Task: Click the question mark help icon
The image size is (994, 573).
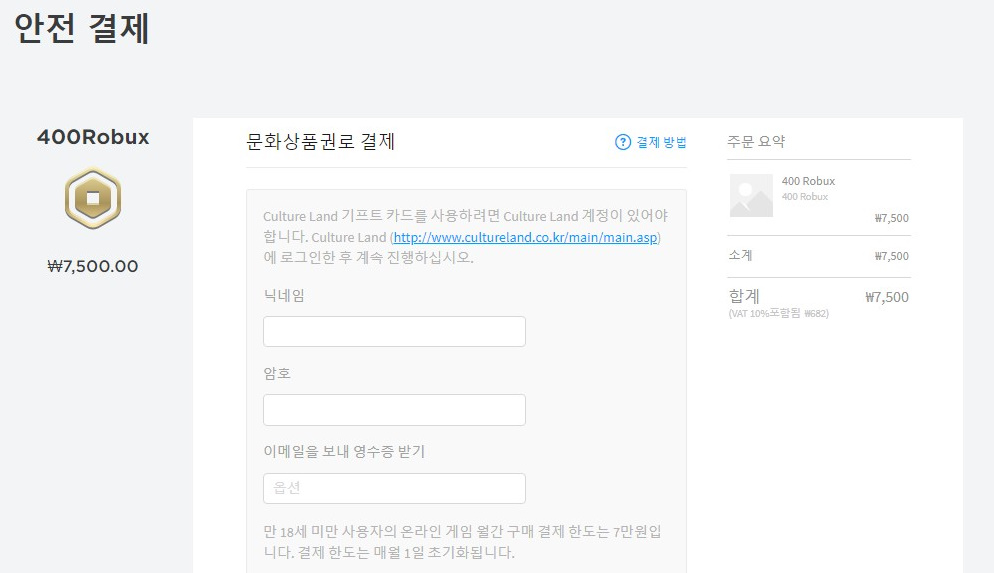Action: click(623, 142)
